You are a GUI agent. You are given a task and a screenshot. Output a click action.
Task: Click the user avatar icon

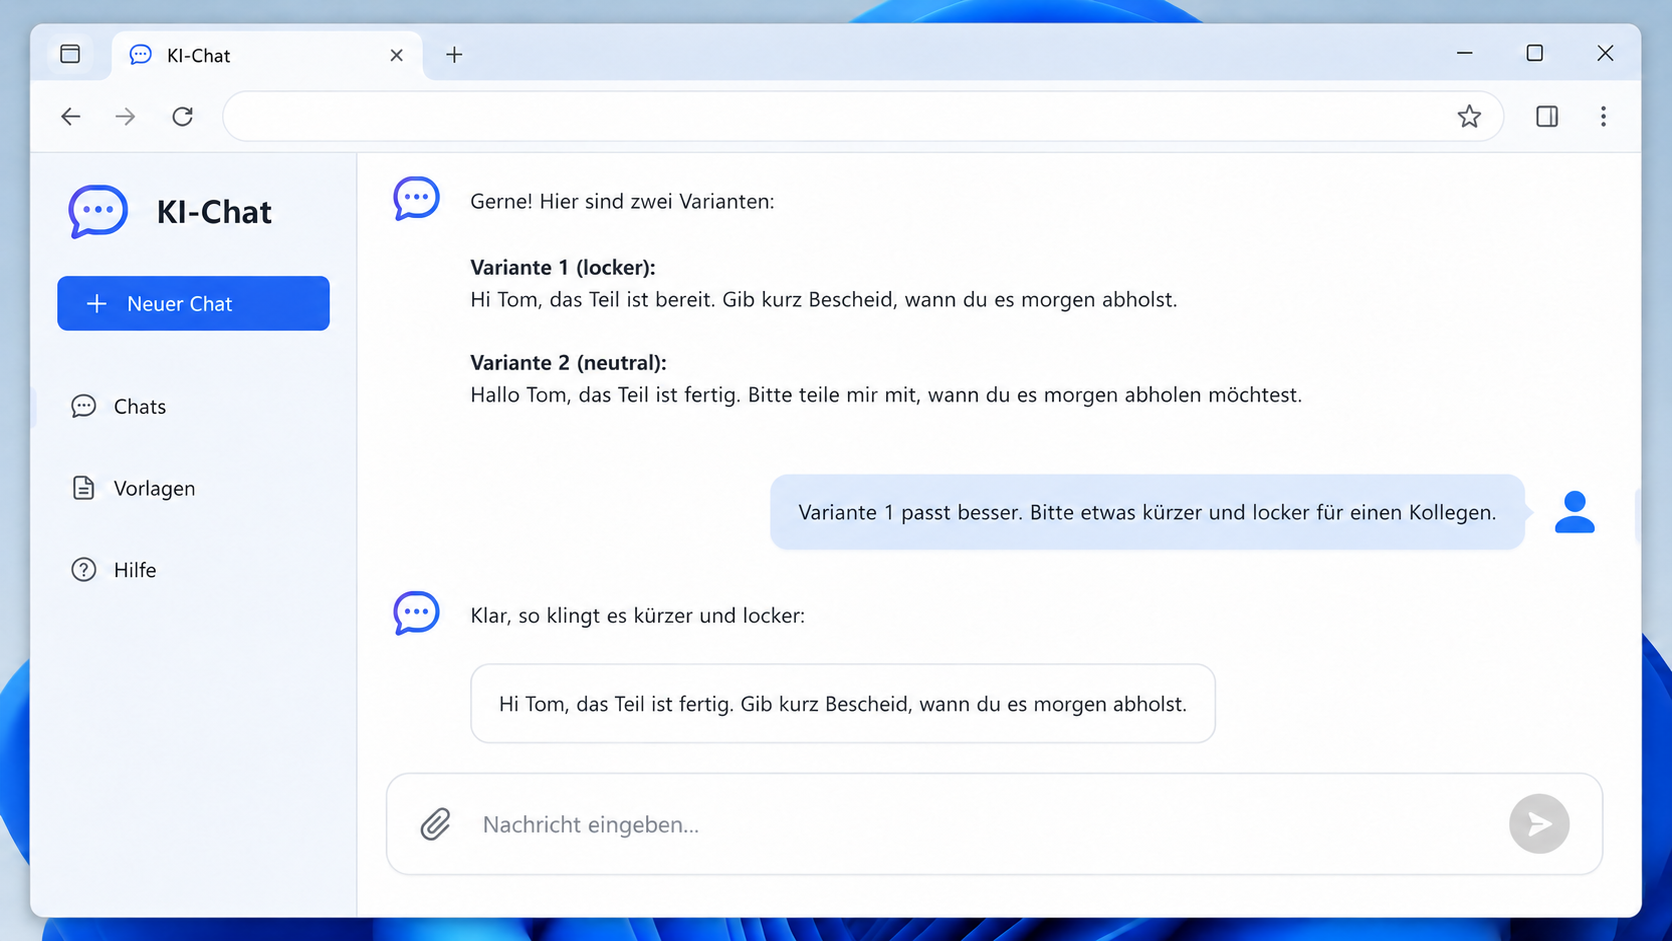point(1574,512)
